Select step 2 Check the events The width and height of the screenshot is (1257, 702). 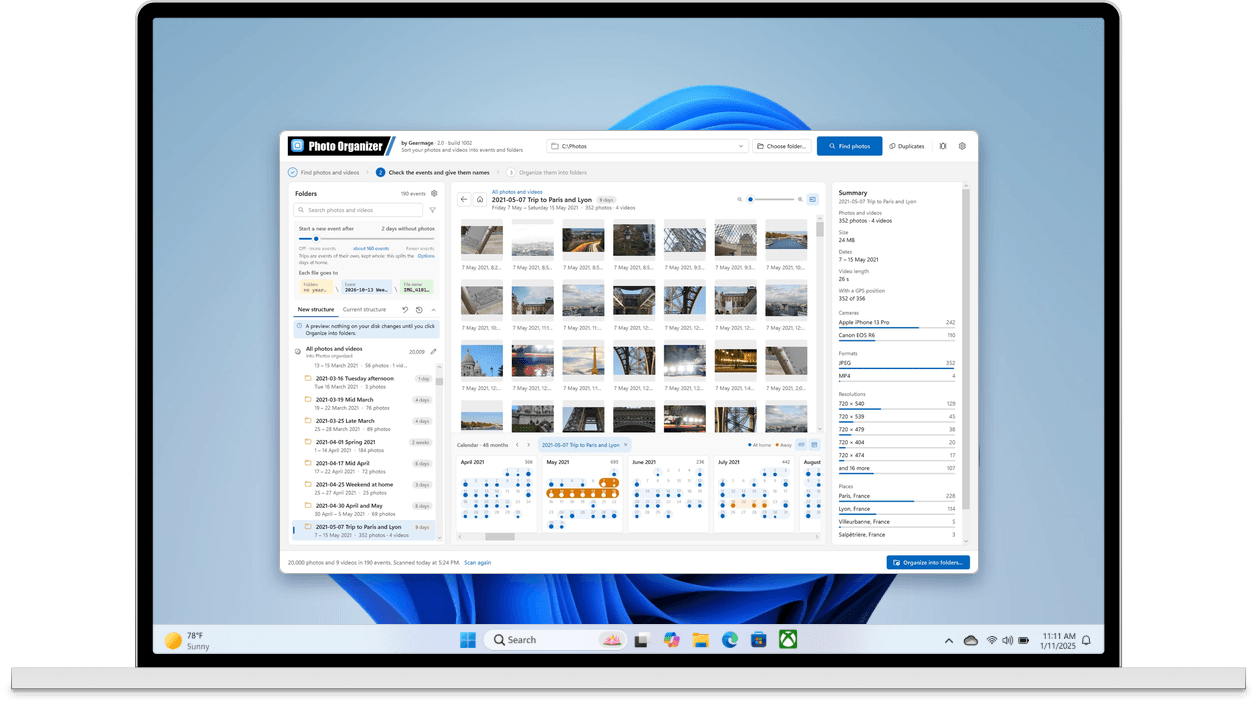[433, 173]
